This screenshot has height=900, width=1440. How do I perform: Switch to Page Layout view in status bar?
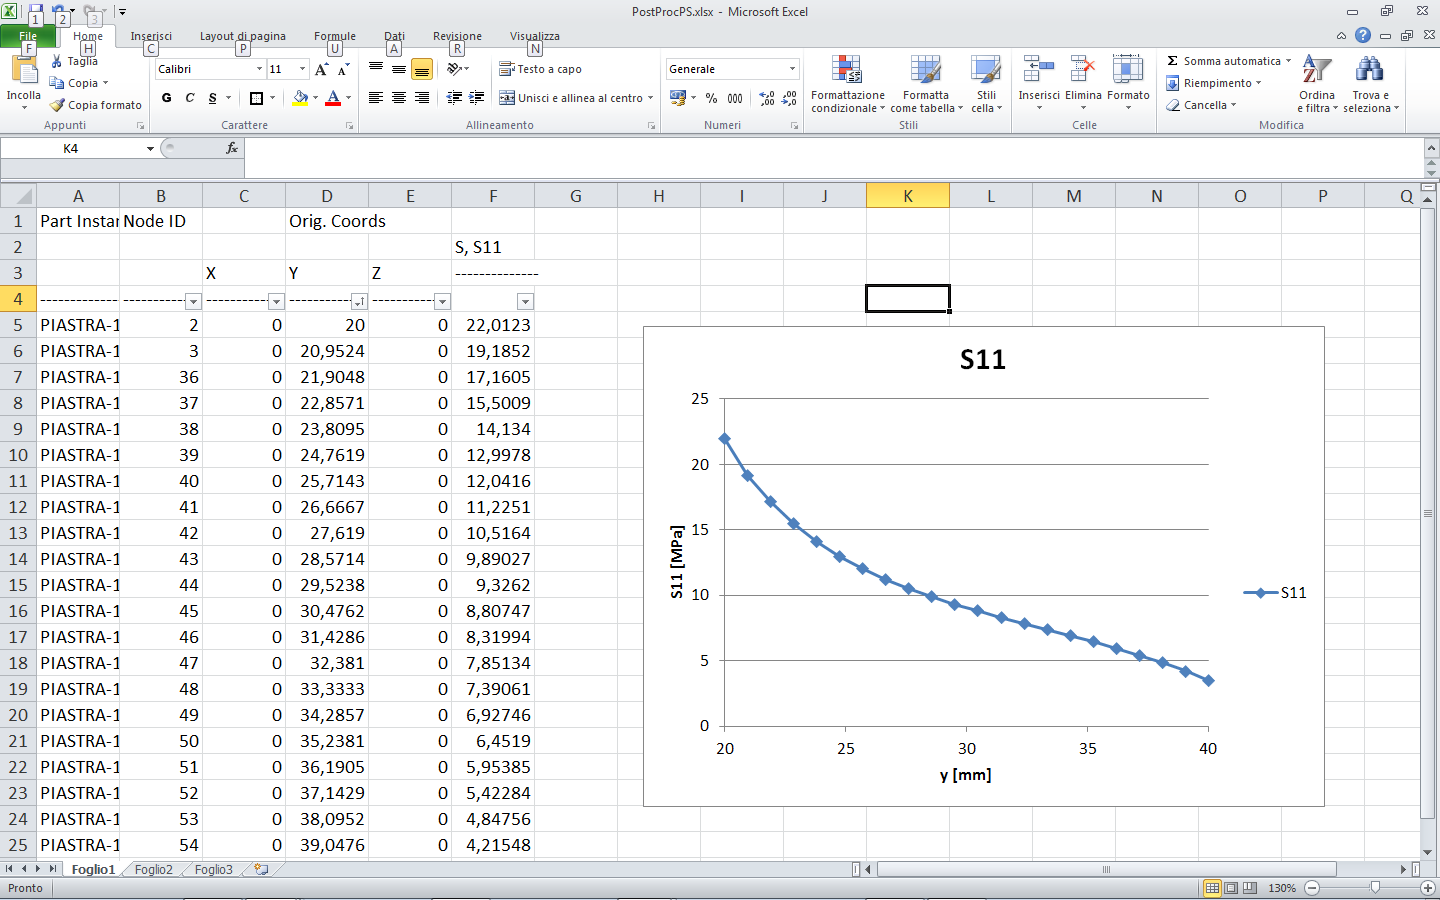[1231, 887]
